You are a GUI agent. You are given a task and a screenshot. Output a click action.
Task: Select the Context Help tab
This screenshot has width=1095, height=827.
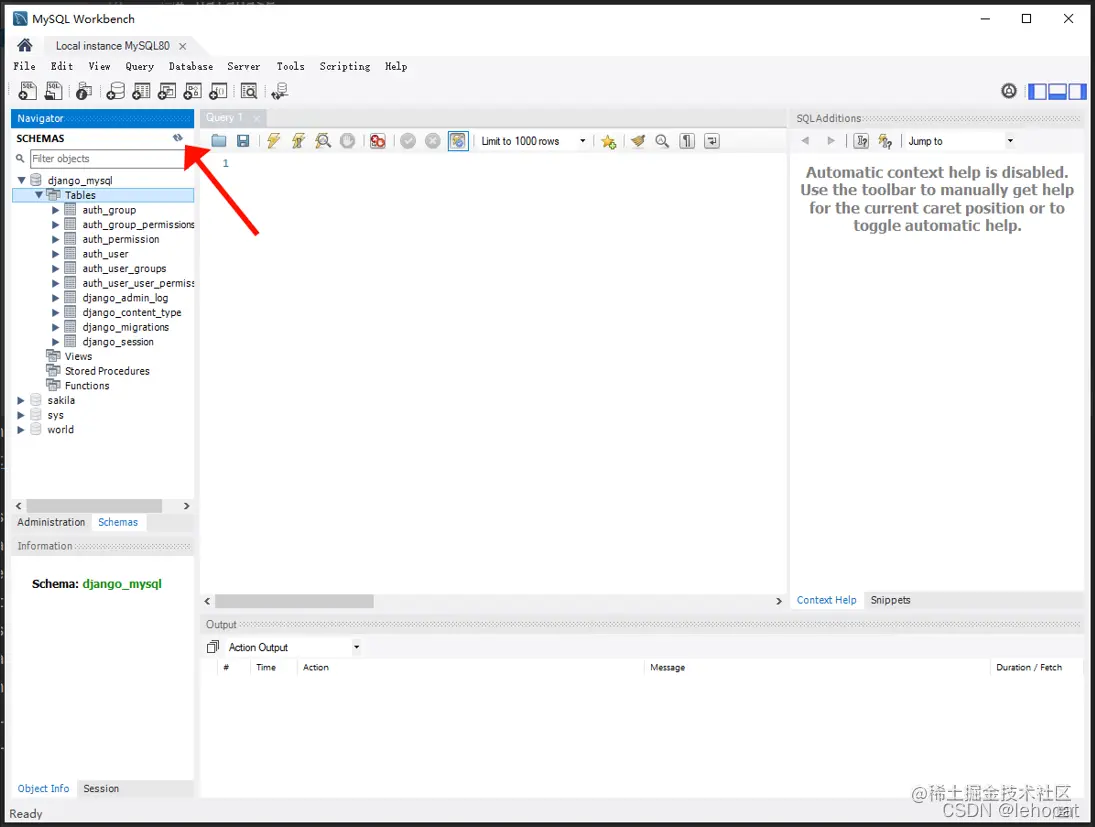tap(826, 600)
